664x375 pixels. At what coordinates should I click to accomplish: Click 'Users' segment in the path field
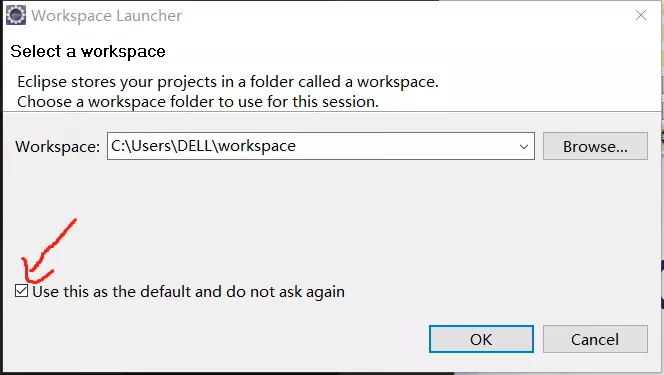(151, 146)
